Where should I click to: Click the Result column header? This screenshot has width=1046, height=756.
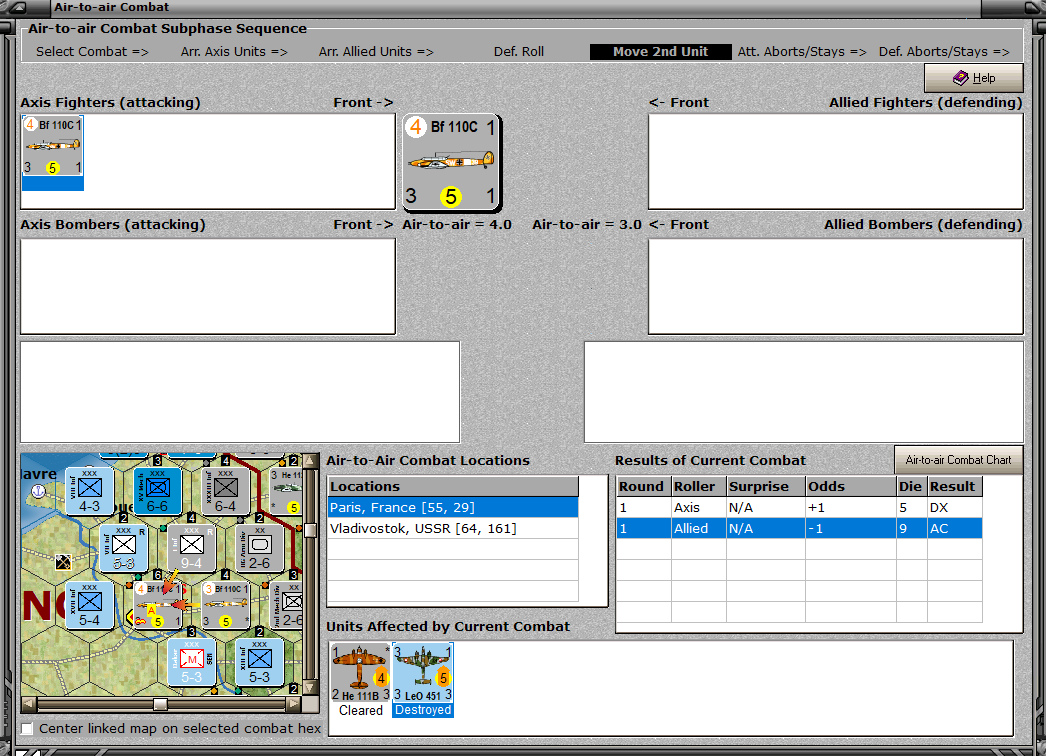pyautogui.click(x=955, y=486)
